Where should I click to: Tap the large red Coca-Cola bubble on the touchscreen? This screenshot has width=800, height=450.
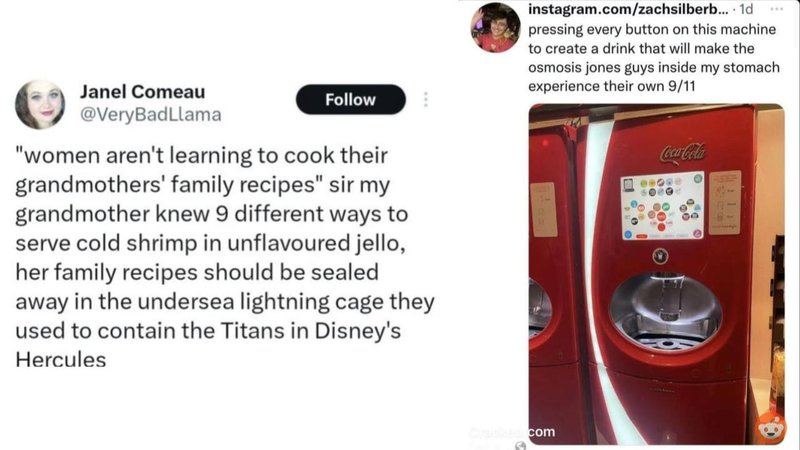[661, 216]
